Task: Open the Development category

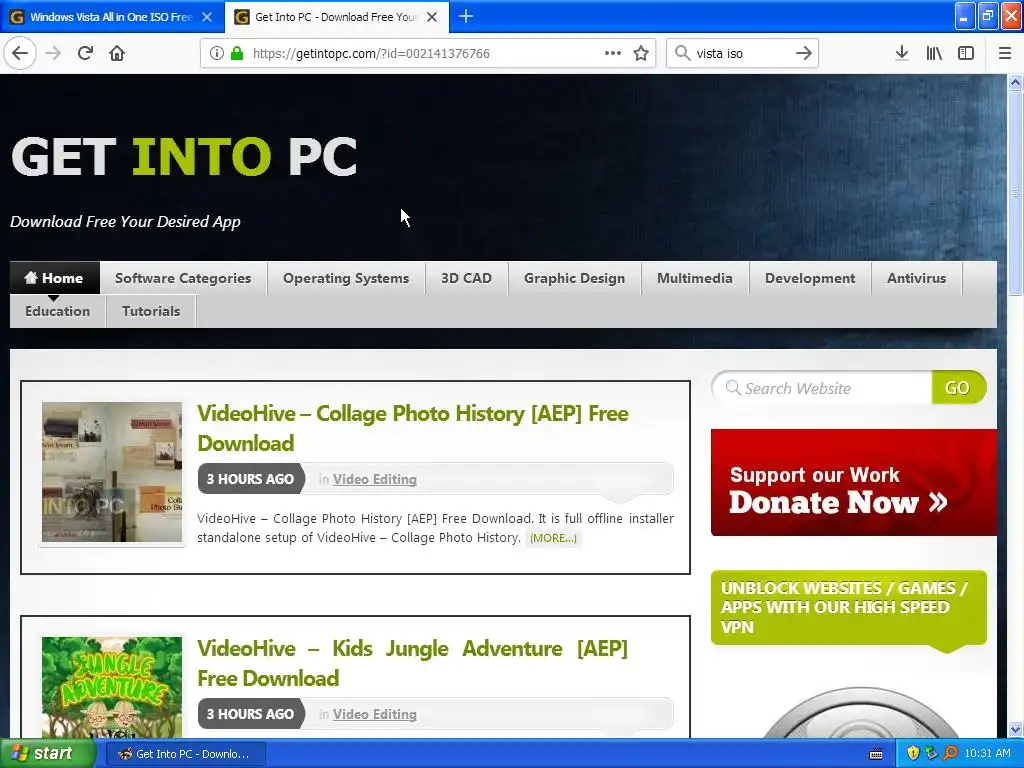Action: pos(810,278)
